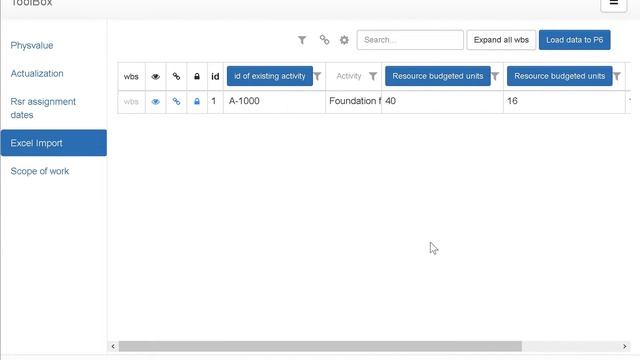Click the scrollbar left arrow
The height and width of the screenshot is (360, 640).
pos(113,346)
